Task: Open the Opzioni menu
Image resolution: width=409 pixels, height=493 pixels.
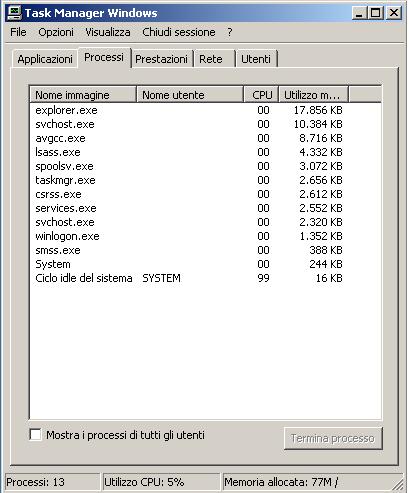Action: pos(56,32)
